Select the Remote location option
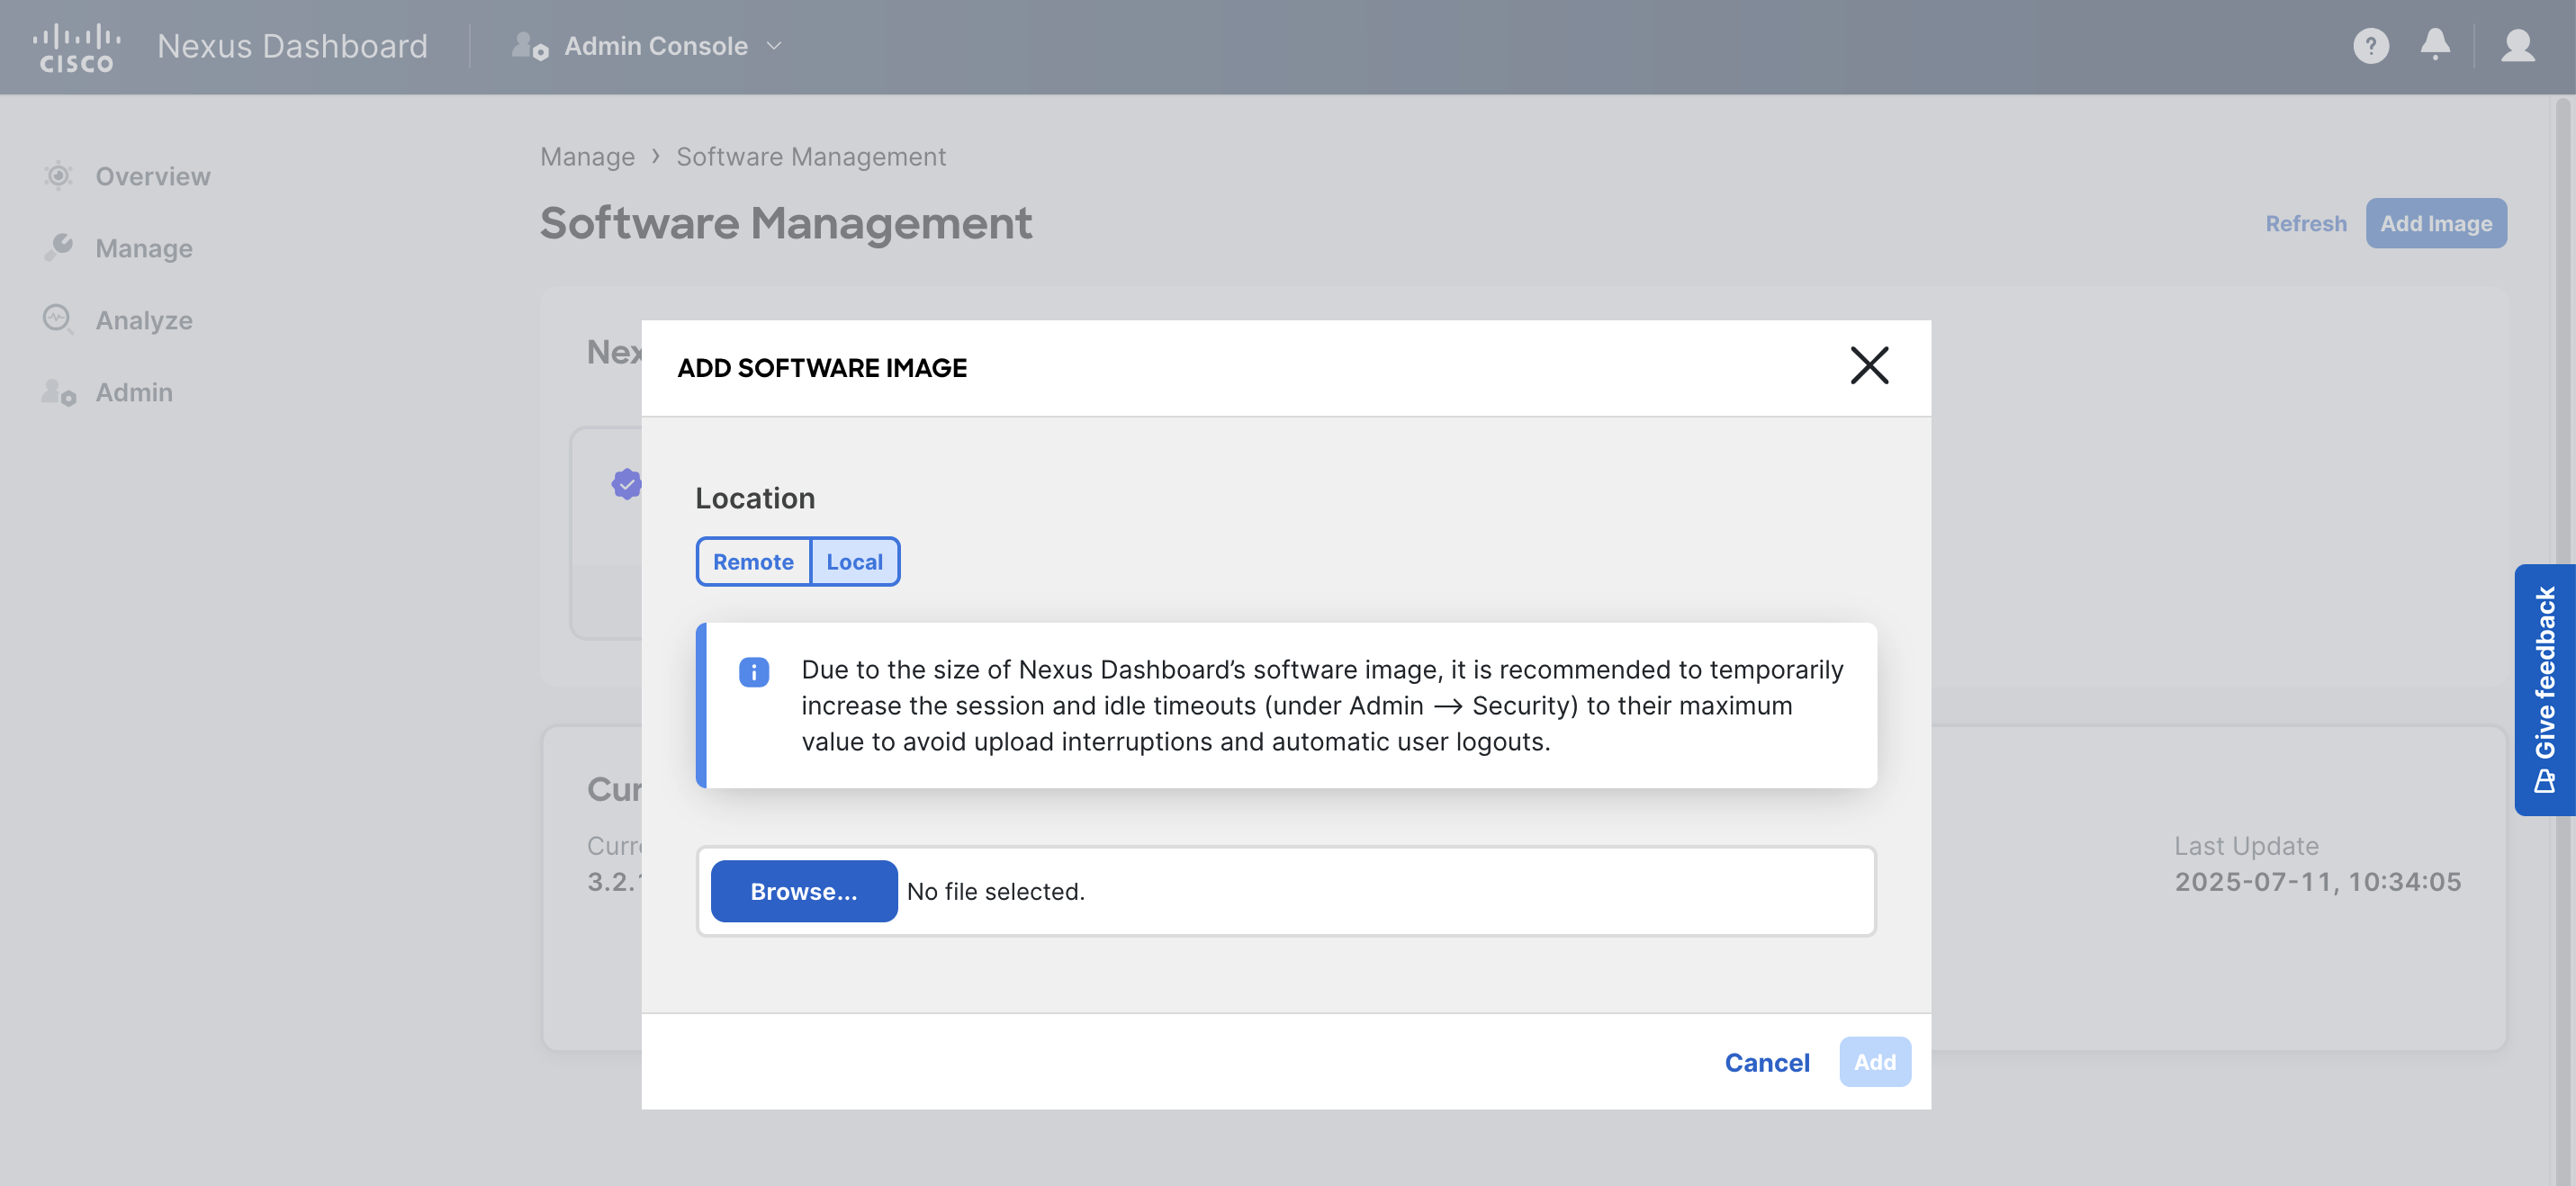 pyautogui.click(x=753, y=562)
